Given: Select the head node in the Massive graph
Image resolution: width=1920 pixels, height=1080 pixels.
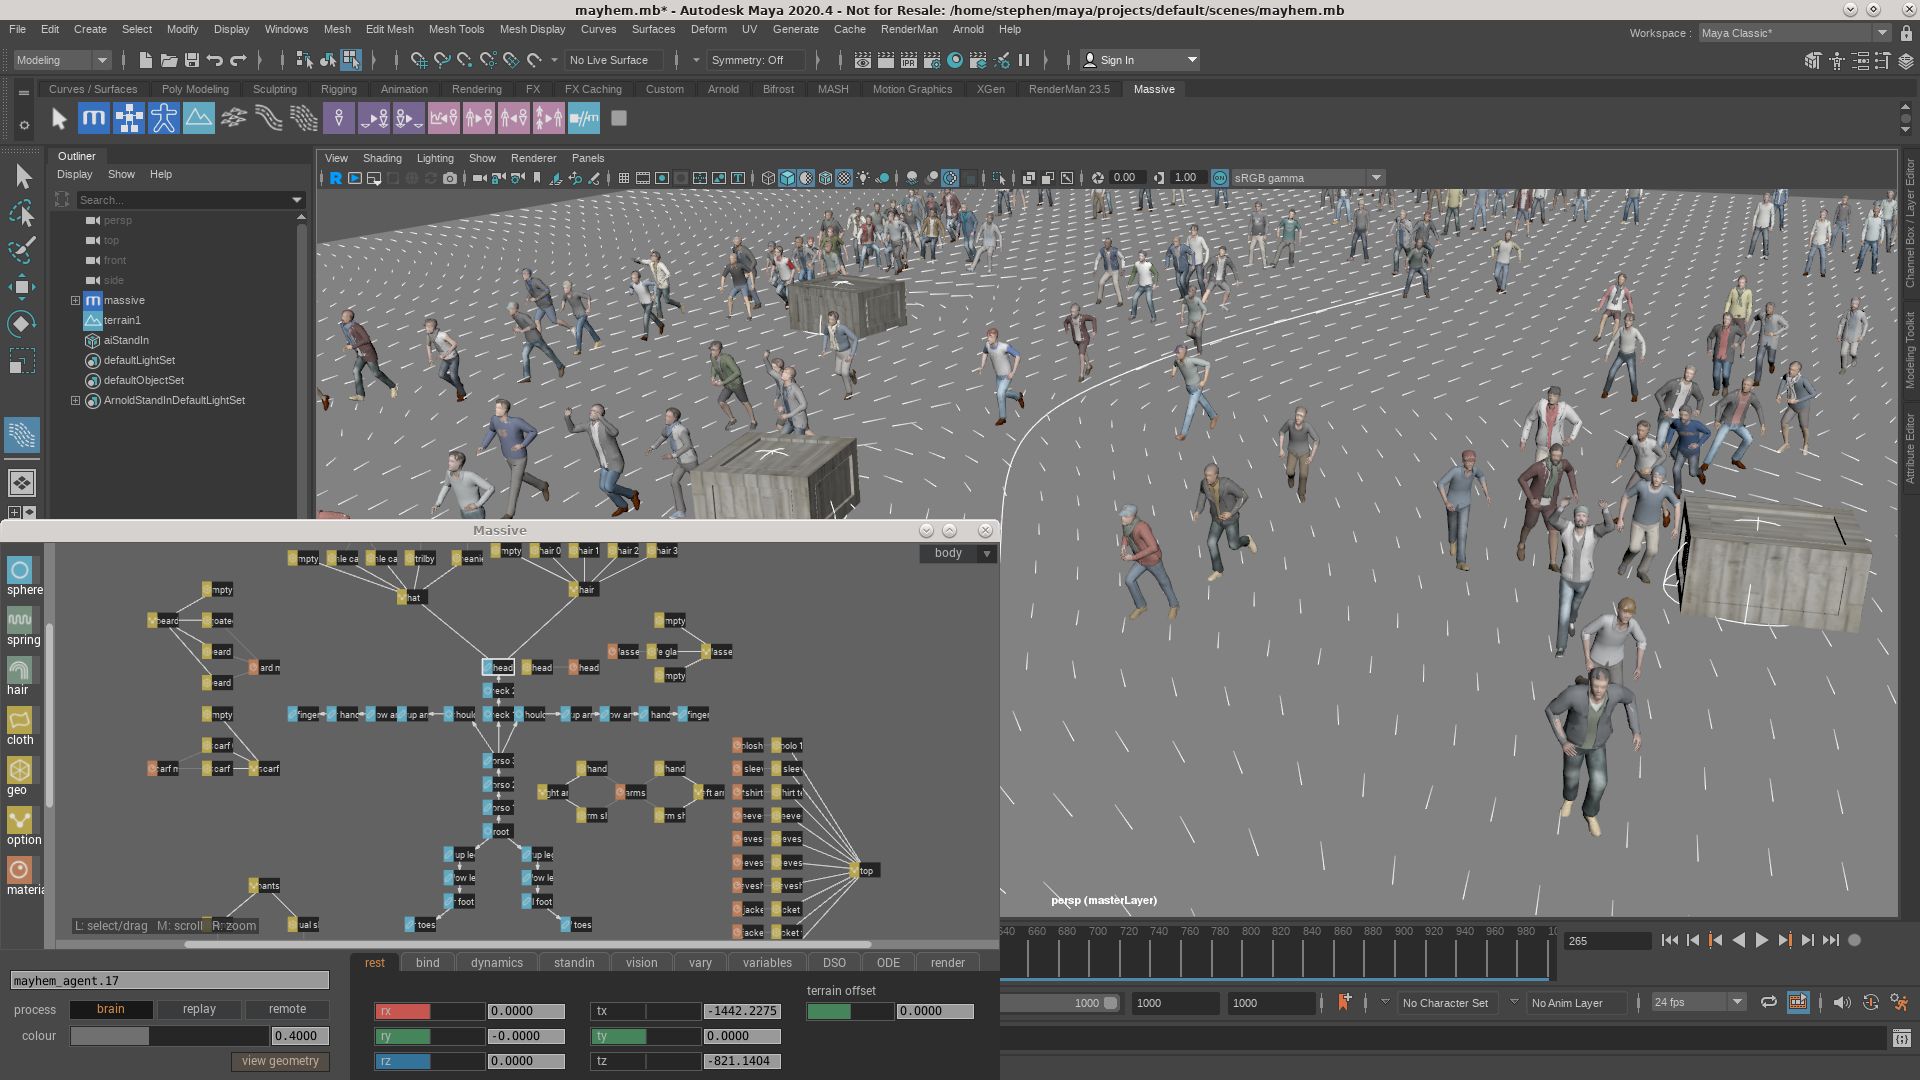Looking at the screenshot, I should tap(498, 667).
